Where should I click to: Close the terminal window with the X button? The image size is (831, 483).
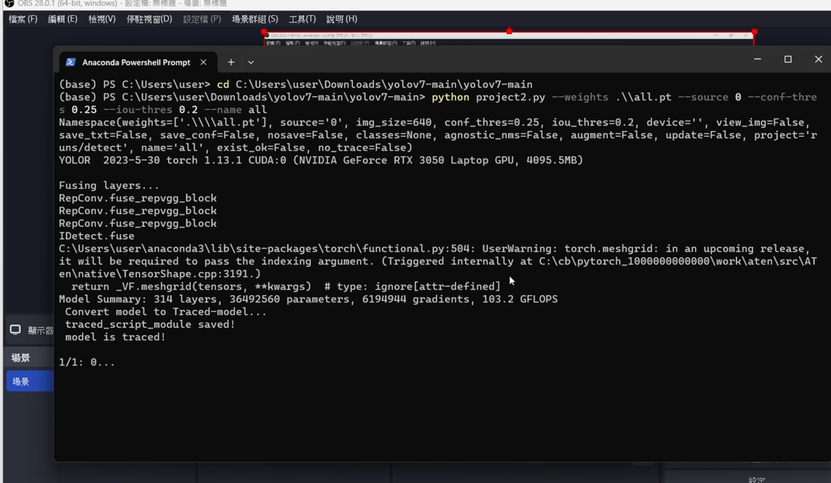[x=819, y=60]
